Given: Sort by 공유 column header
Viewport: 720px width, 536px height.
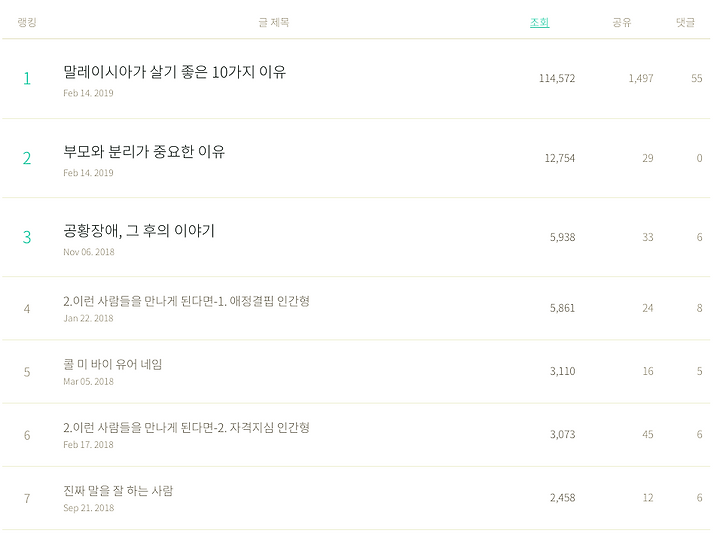Looking at the screenshot, I should tap(622, 22).
